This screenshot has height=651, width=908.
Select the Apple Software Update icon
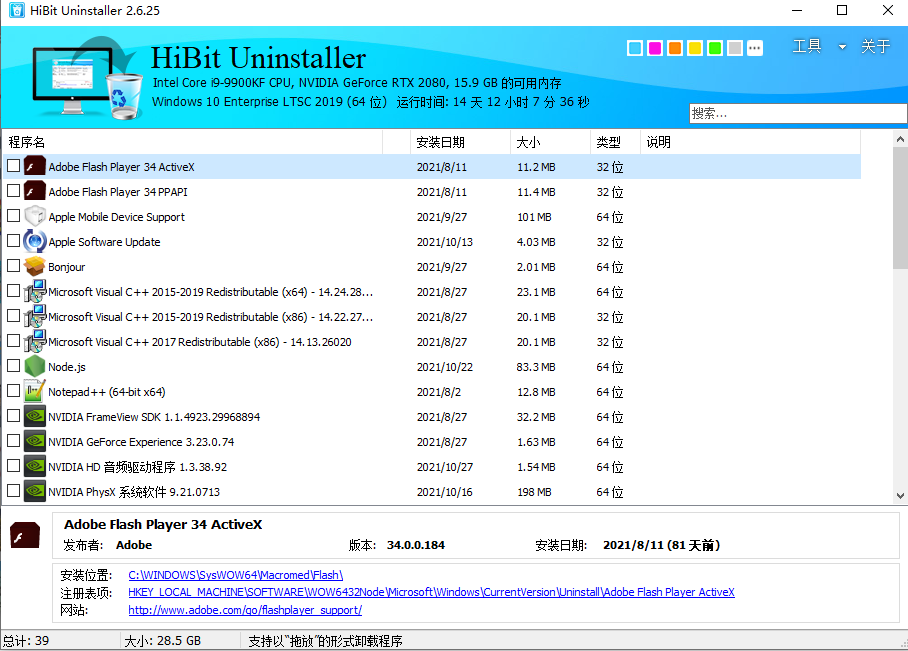point(35,242)
